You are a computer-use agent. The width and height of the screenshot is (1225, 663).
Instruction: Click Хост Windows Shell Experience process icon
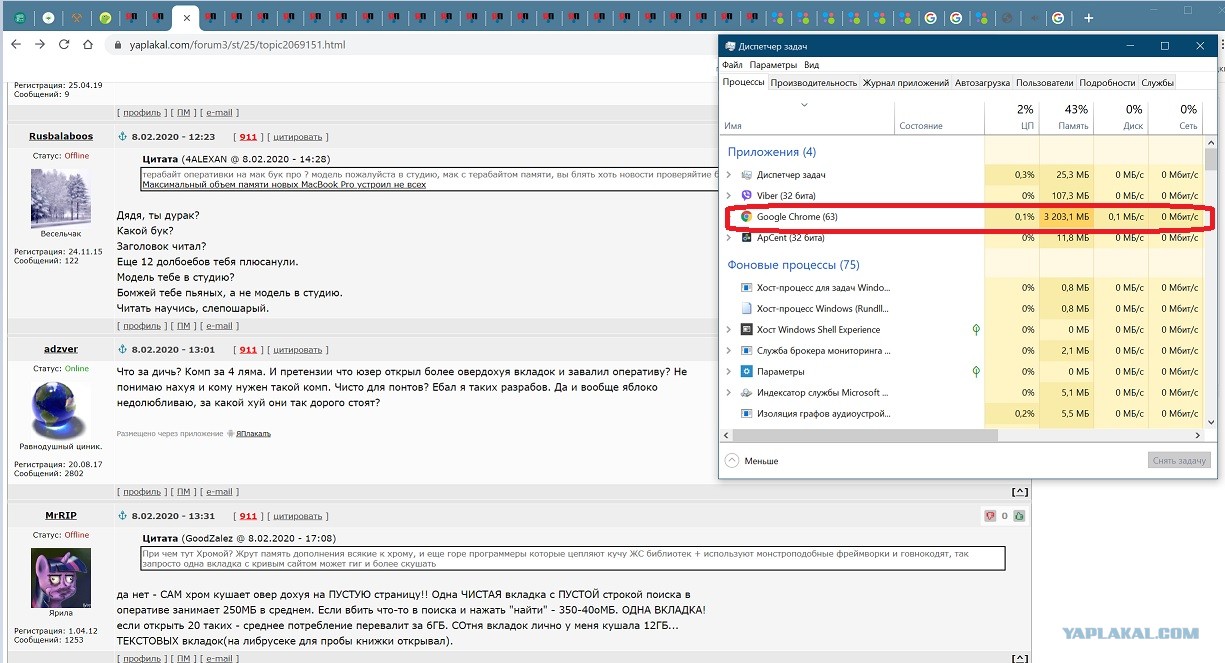746,329
